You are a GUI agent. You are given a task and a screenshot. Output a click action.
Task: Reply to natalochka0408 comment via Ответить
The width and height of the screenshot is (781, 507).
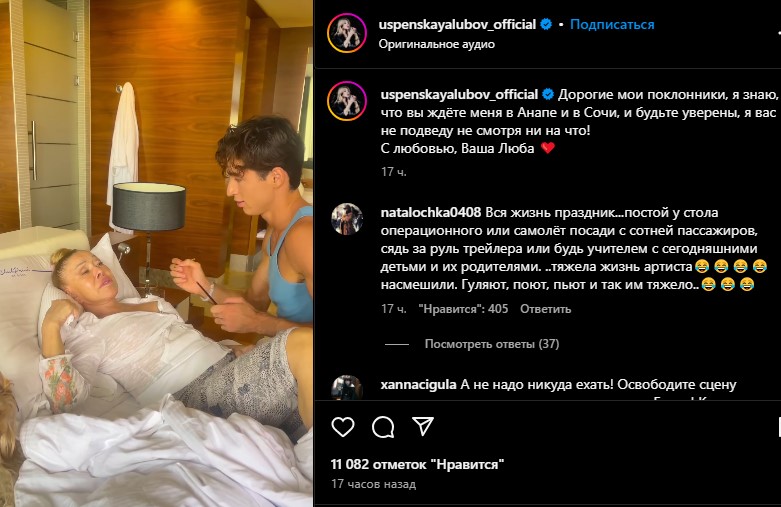click(545, 309)
